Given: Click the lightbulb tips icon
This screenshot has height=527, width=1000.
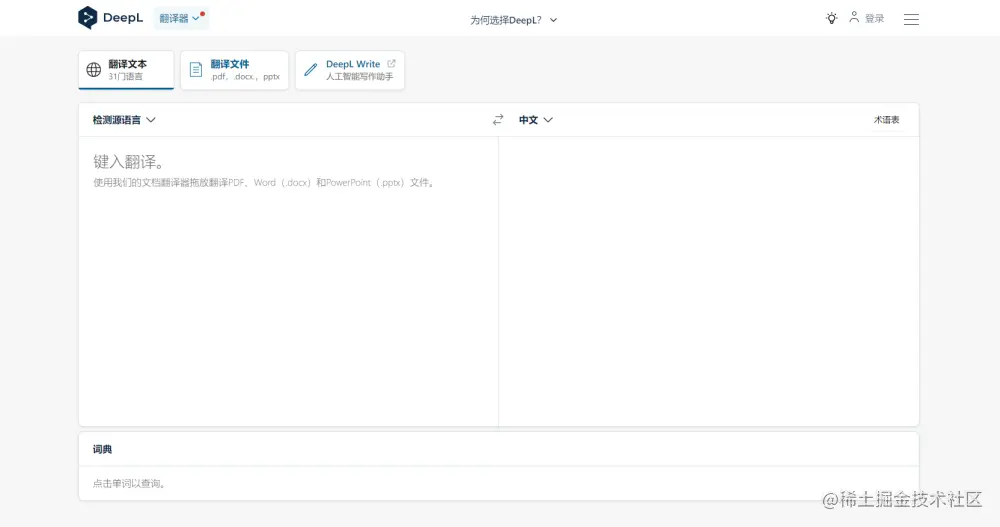Looking at the screenshot, I should 831,19.
